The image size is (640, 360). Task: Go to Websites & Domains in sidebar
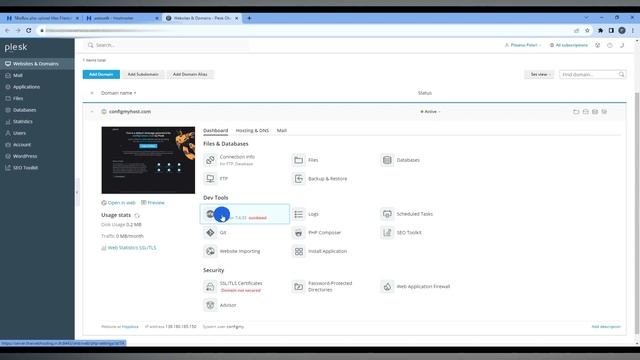pos(37,64)
